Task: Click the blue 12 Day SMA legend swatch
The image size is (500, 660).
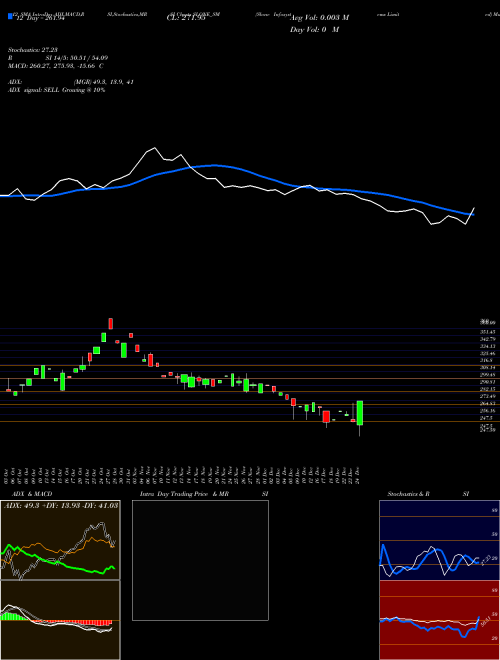Action: click(x=10, y=16)
